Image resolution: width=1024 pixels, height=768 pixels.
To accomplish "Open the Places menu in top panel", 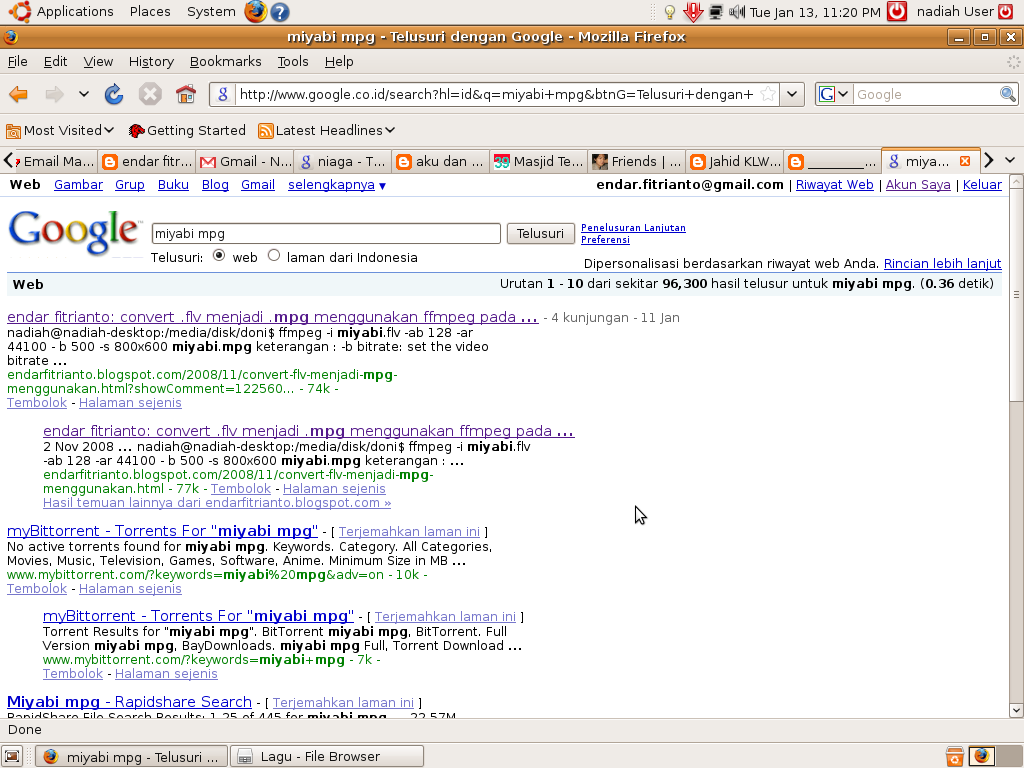I will [150, 11].
